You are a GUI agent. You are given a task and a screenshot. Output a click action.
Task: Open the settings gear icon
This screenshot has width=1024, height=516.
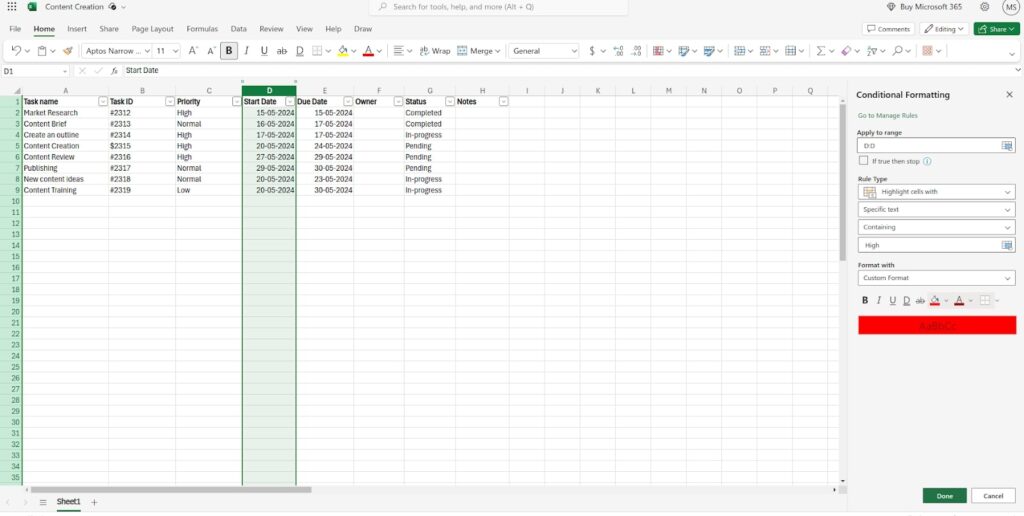pyautogui.click(x=985, y=7)
